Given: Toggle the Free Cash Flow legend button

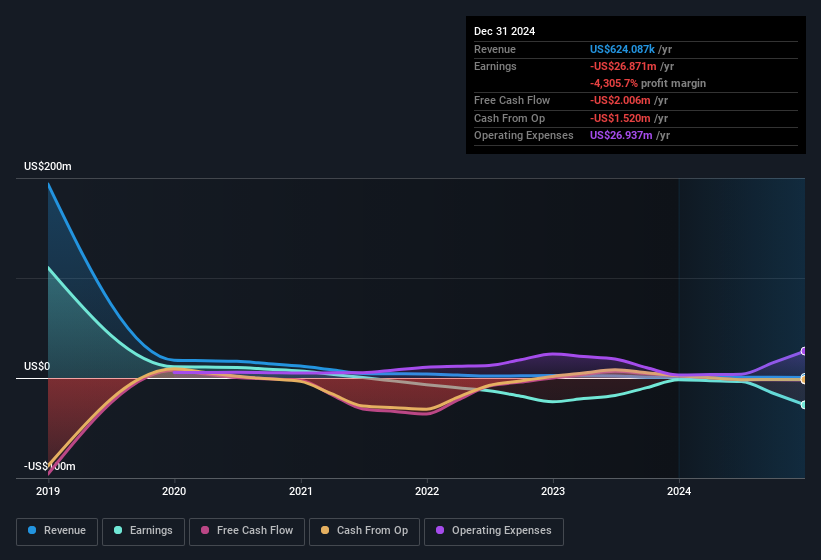Looking at the screenshot, I should 247,531.
